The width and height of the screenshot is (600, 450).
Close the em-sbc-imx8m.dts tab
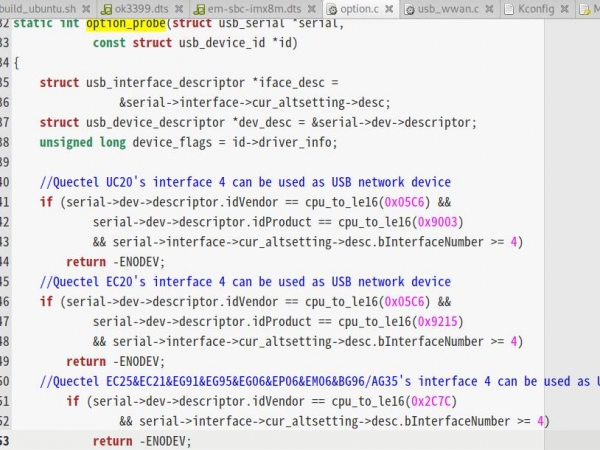click(309, 9)
